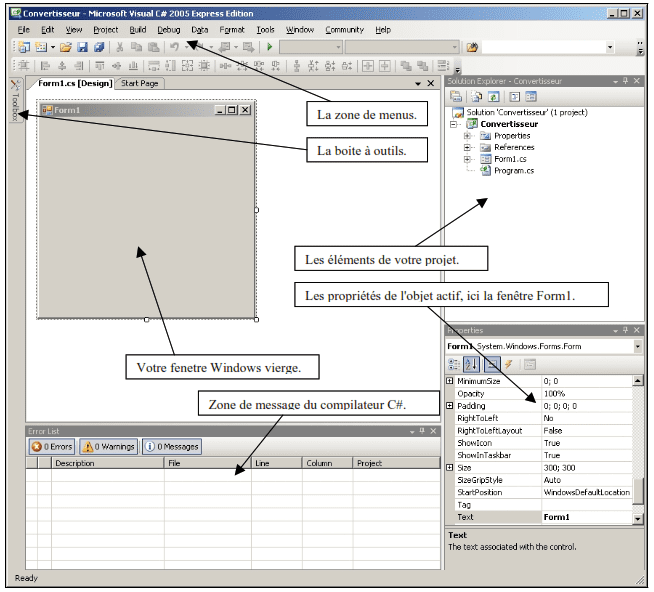Screen dimensions: 654x592
Task: Collapse the Convertisseur project node
Action: point(453,124)
